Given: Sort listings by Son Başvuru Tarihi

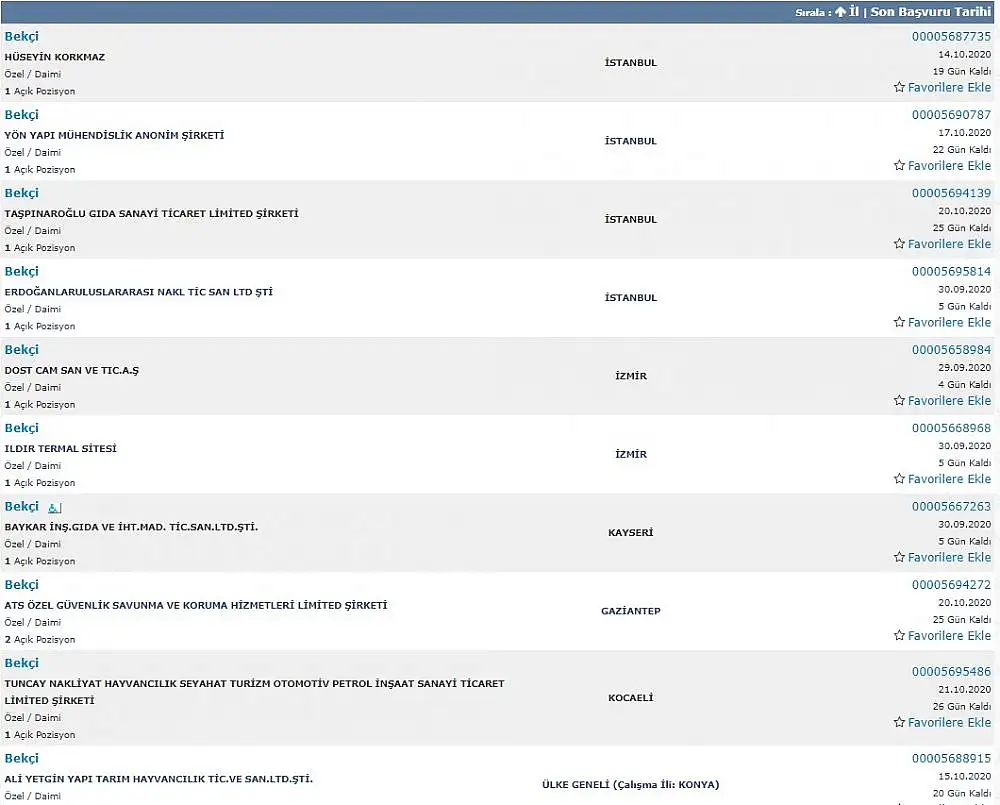Looking at the screenshot, I should [x=931, y=11].
